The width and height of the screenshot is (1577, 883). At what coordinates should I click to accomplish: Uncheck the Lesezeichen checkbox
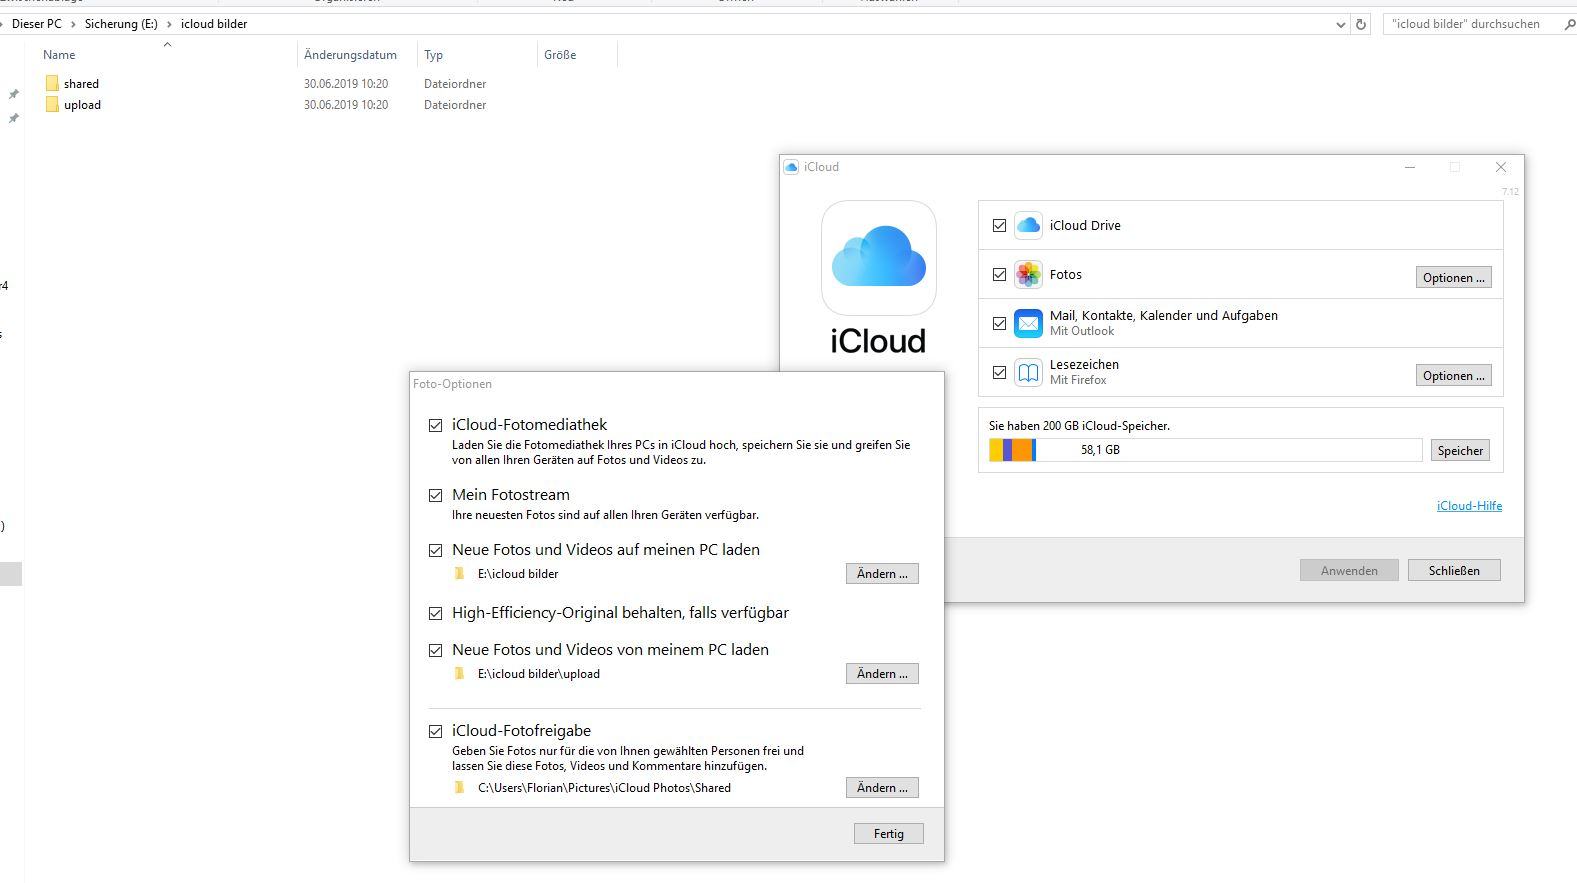tap(999, 372)
